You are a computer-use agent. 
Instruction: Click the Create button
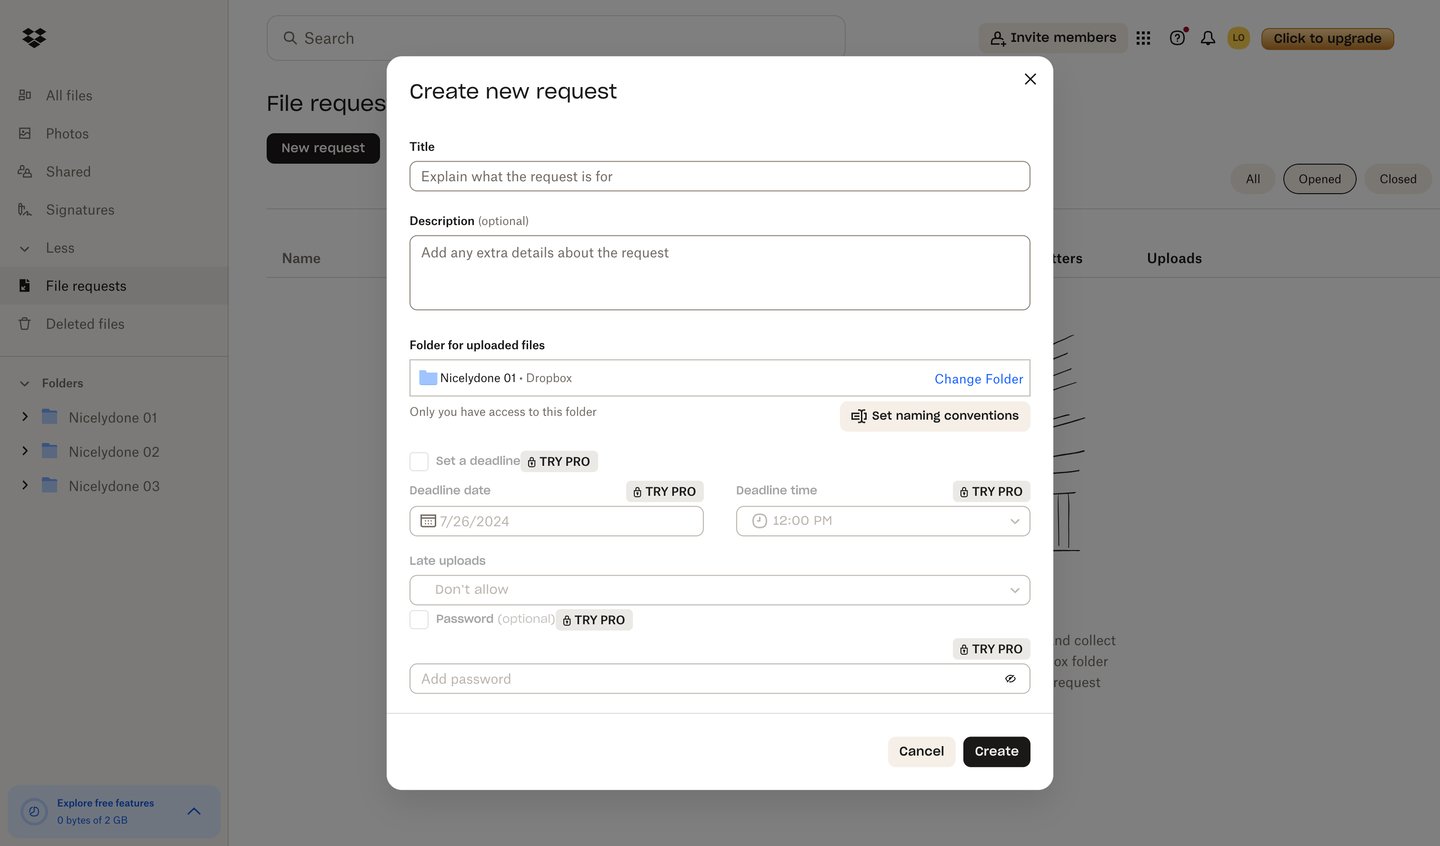coord(996,751)
